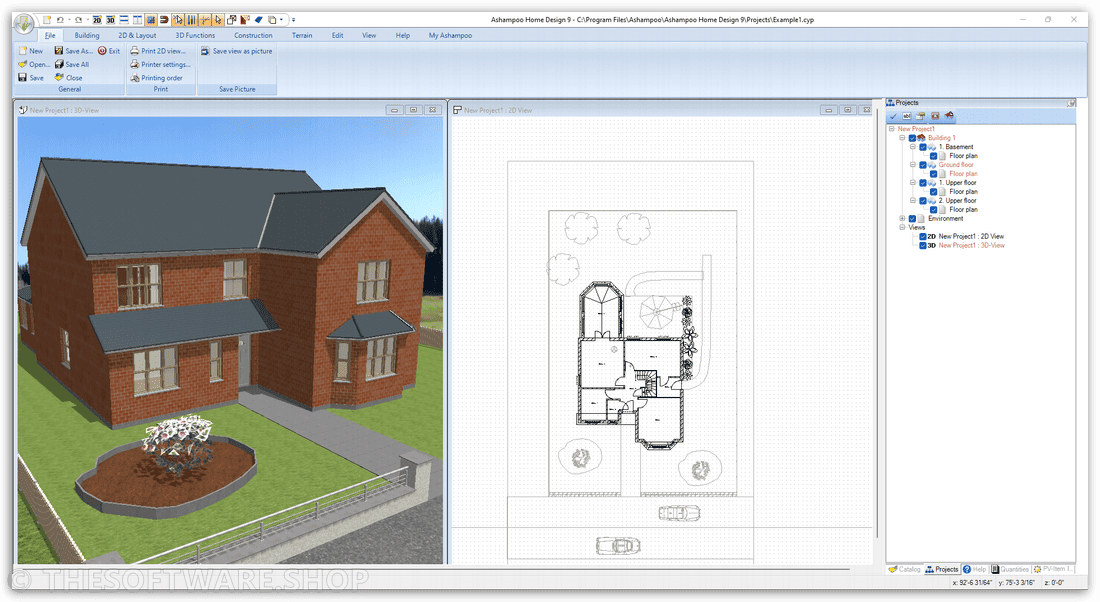Click the Printer settings icon
Image resolution: width=1100 pixels, height=602 pixels.
pyautogui.click(x=135, y=64)
